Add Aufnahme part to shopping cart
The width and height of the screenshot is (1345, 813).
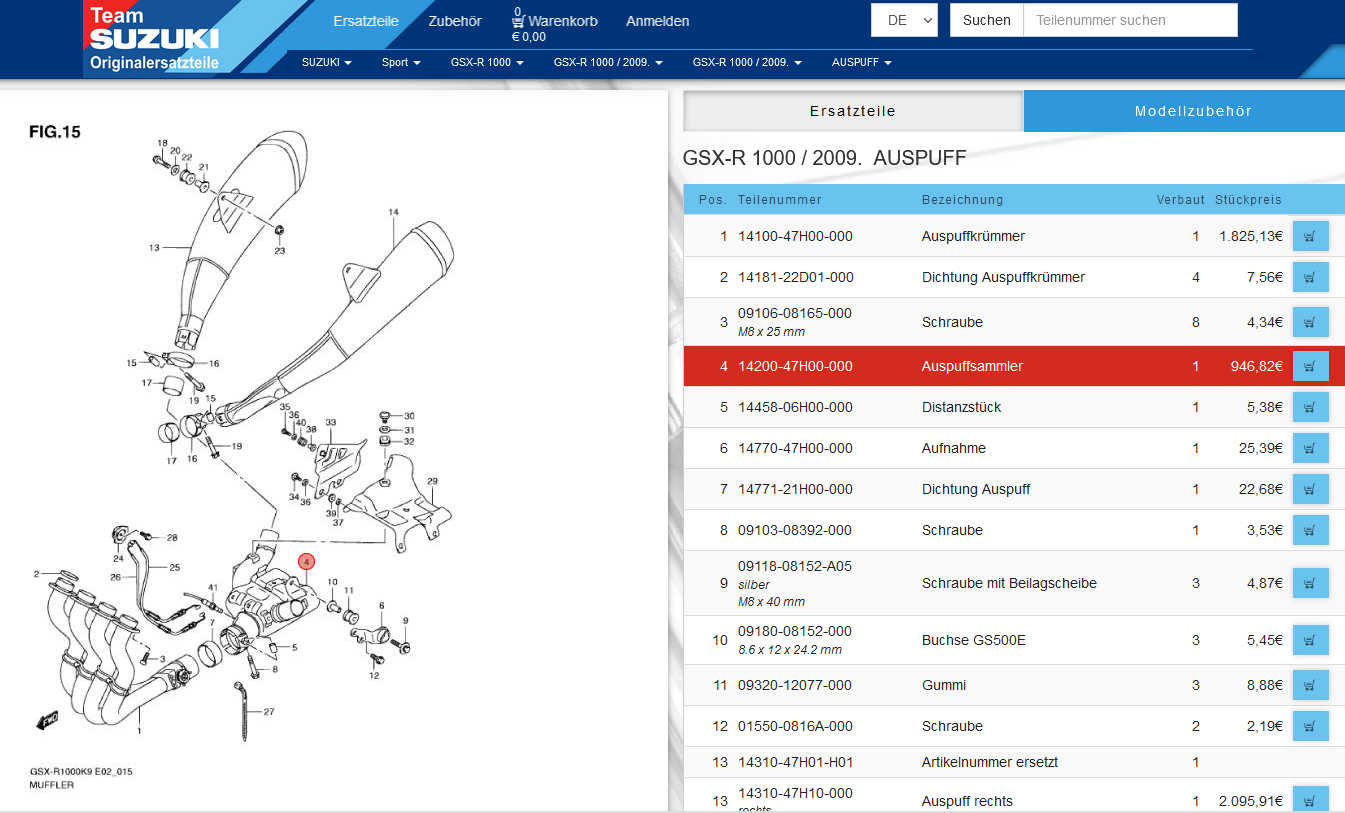click(1310, 448)
